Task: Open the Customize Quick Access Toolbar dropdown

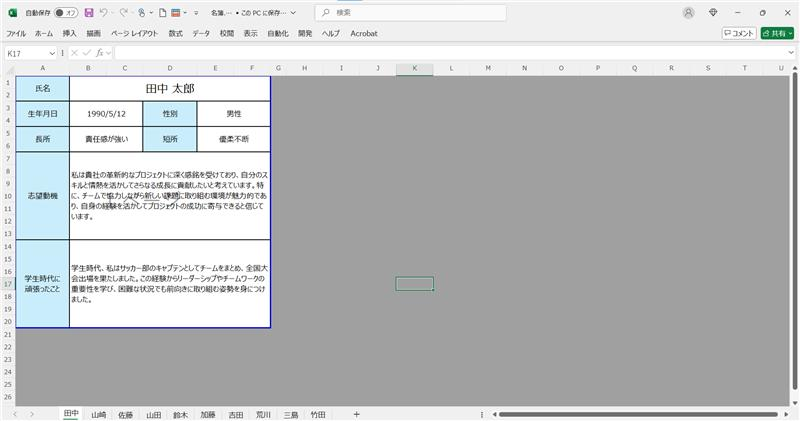Action: pyautogui.click(x=196, y=13)
